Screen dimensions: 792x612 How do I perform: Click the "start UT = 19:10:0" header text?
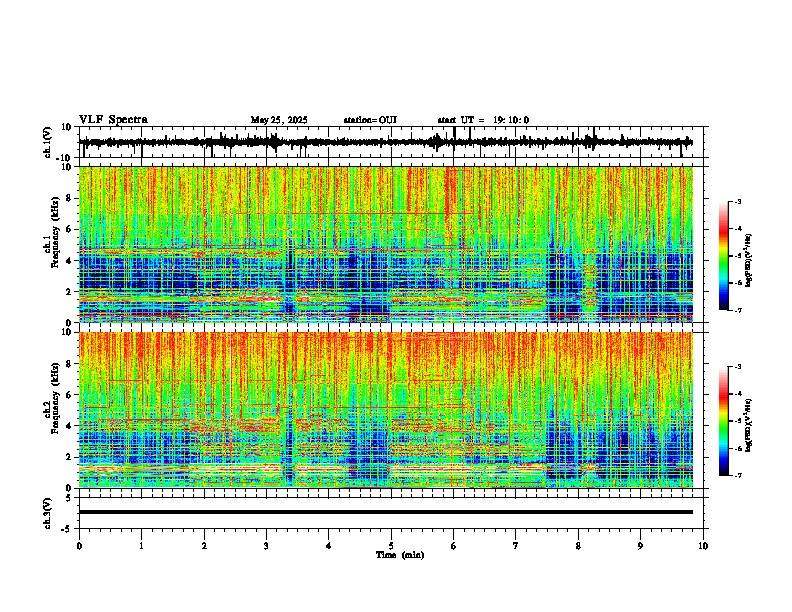point(483,120)
